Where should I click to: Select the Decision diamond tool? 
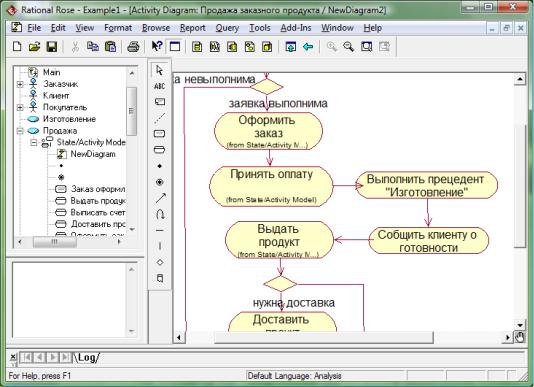[x=159, y=262]
